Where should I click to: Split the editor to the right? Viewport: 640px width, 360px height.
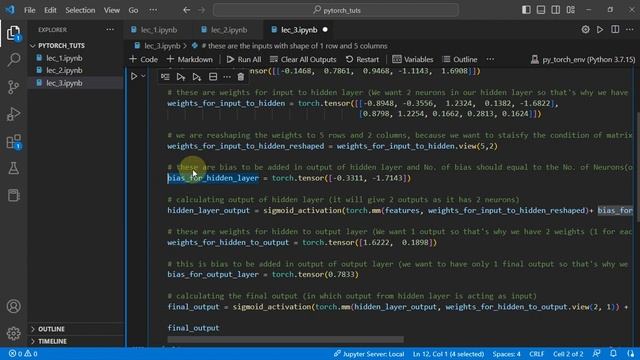pos(615,29)
